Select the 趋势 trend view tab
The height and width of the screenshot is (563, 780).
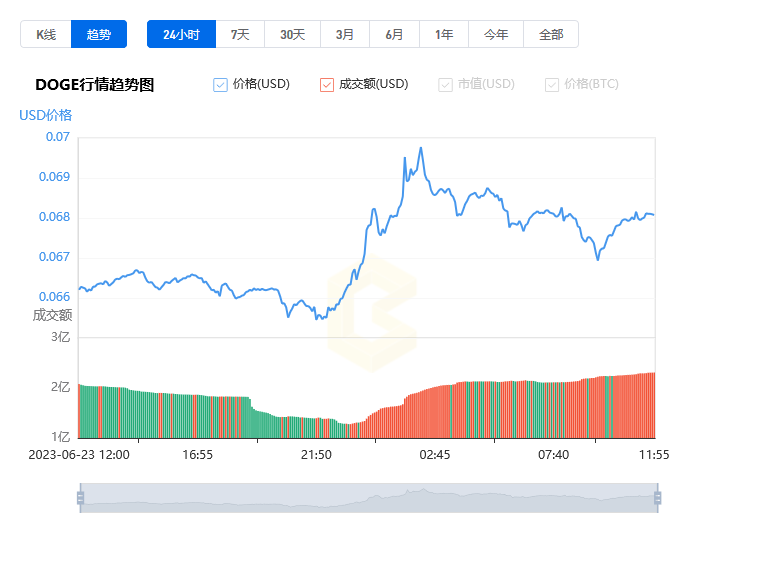click(x=99, y=34)
